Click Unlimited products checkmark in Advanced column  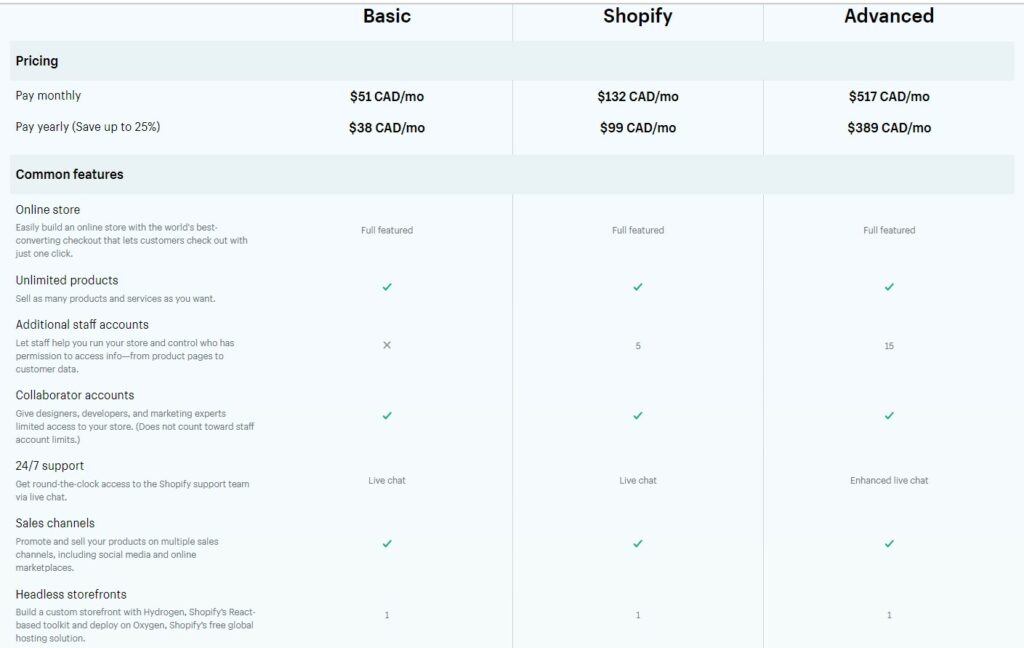tap(889, 287)
